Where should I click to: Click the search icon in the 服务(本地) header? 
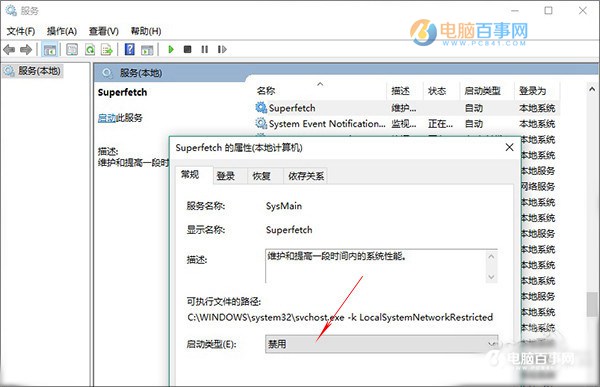click(107, 73)
